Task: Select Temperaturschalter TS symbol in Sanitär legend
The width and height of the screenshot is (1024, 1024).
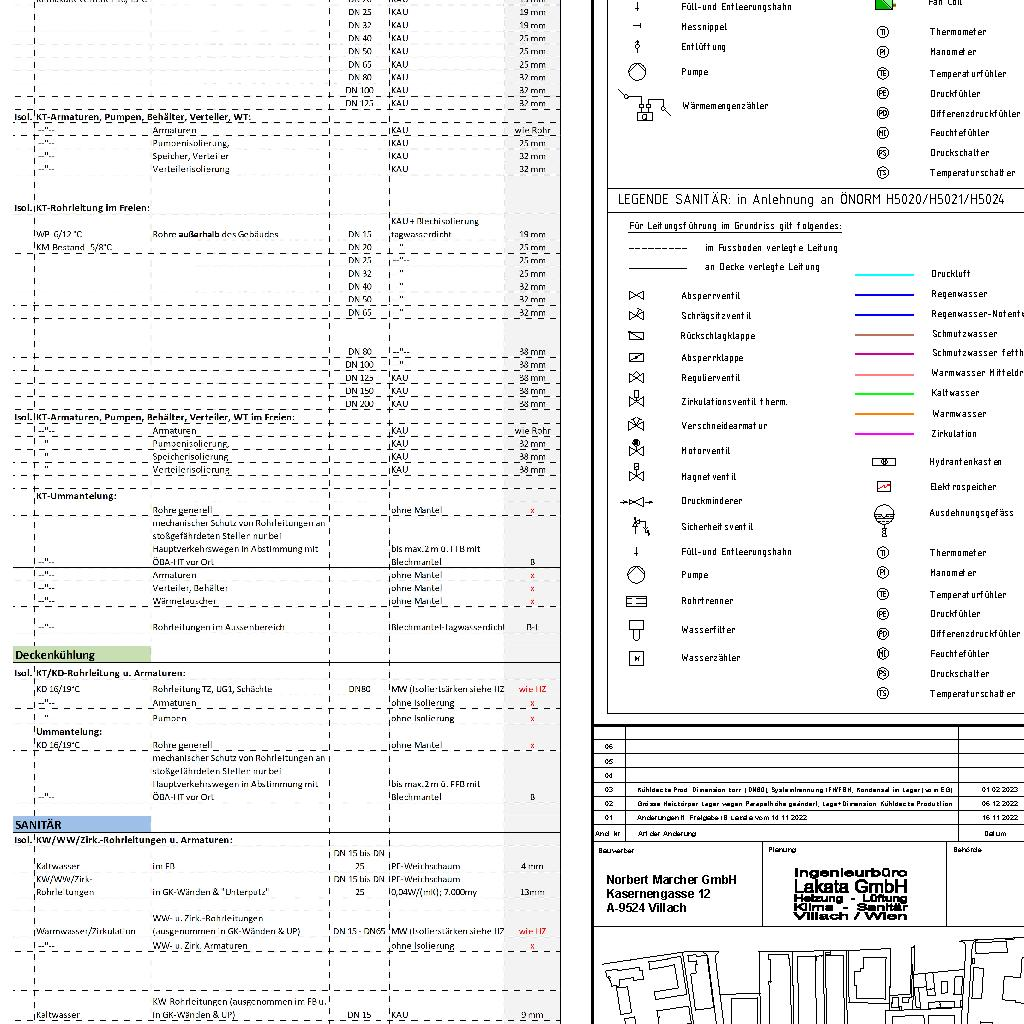Action: coord(882,694)
